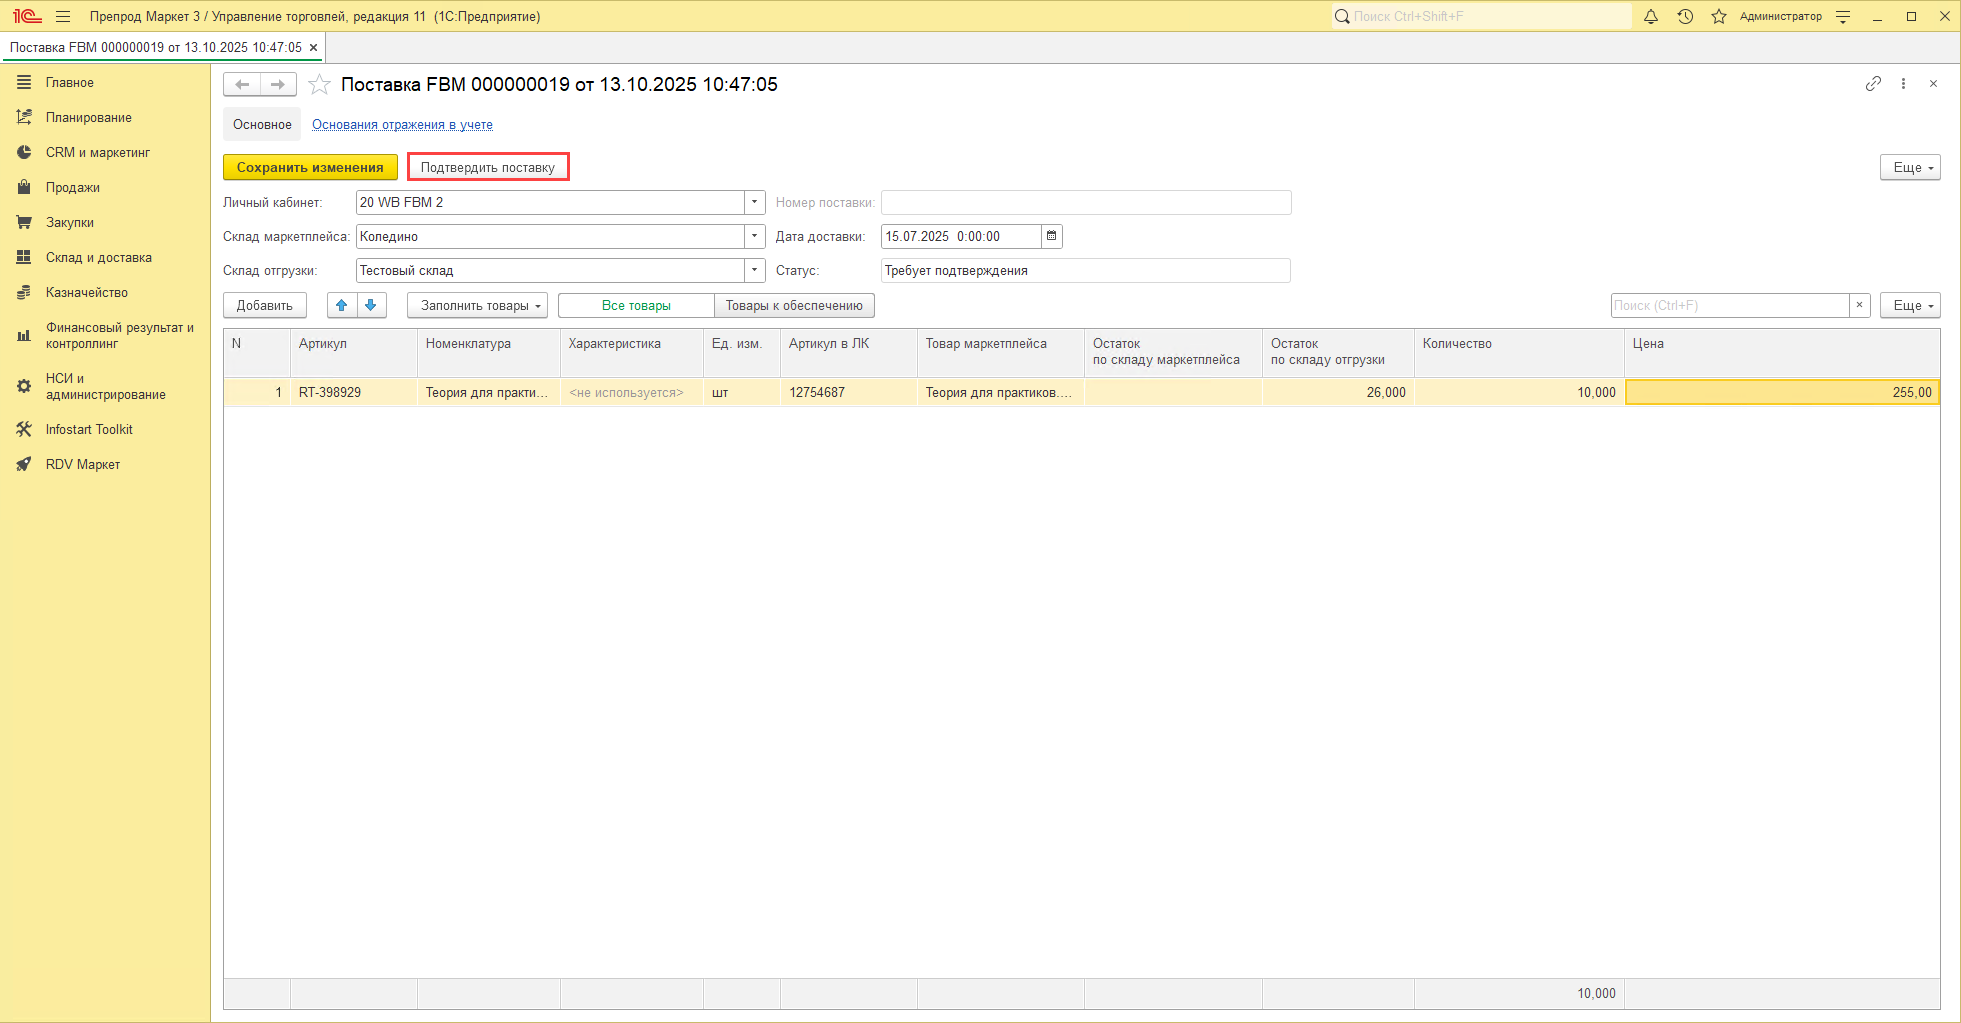The height and width of the screenshot is (1023, 1961).
Task: Switch to the "Товары к обеспечению" filter
Action: [x=794, y=306]
